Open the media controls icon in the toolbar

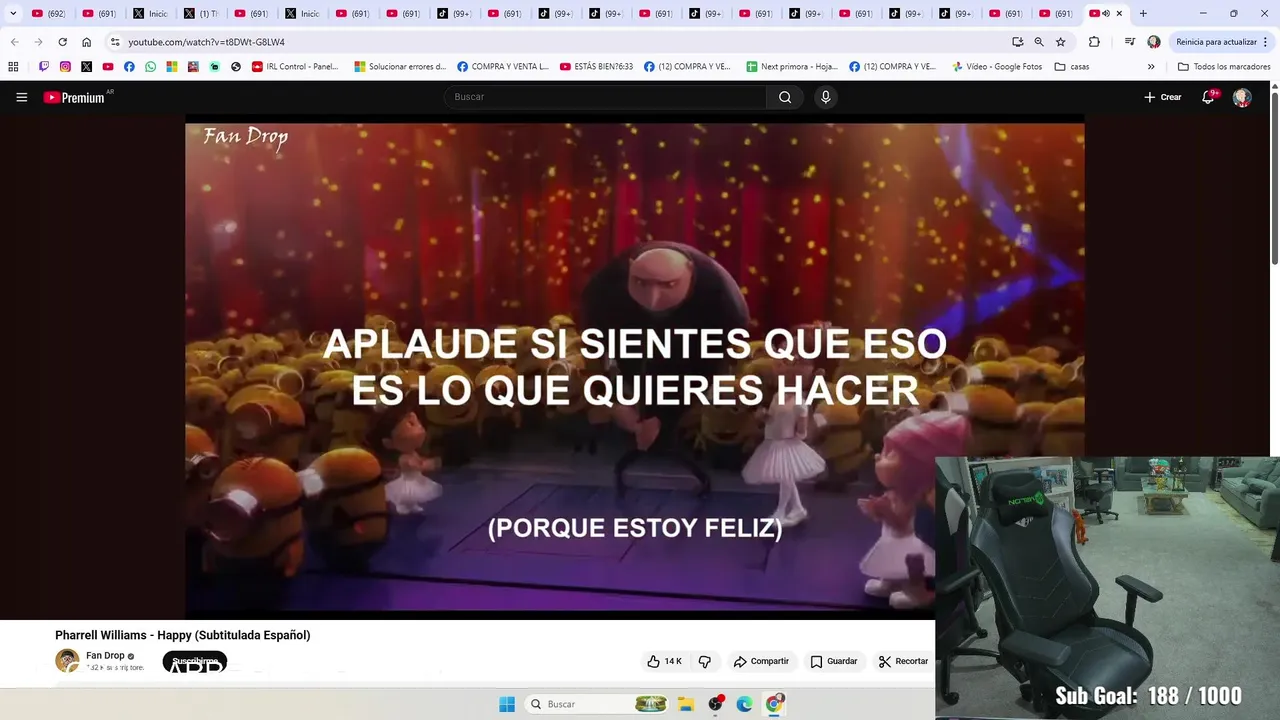click(x=1129, y=42)
